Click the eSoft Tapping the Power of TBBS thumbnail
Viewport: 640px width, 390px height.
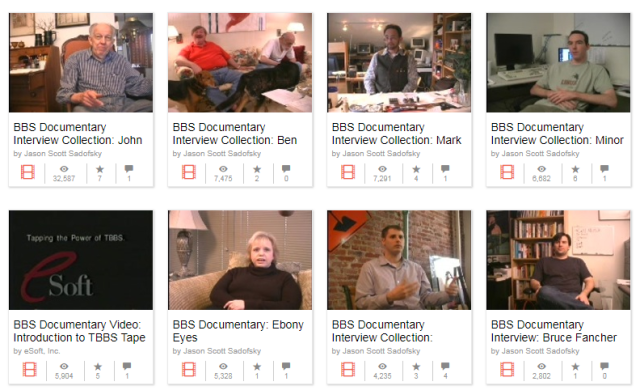click(81, 260)
